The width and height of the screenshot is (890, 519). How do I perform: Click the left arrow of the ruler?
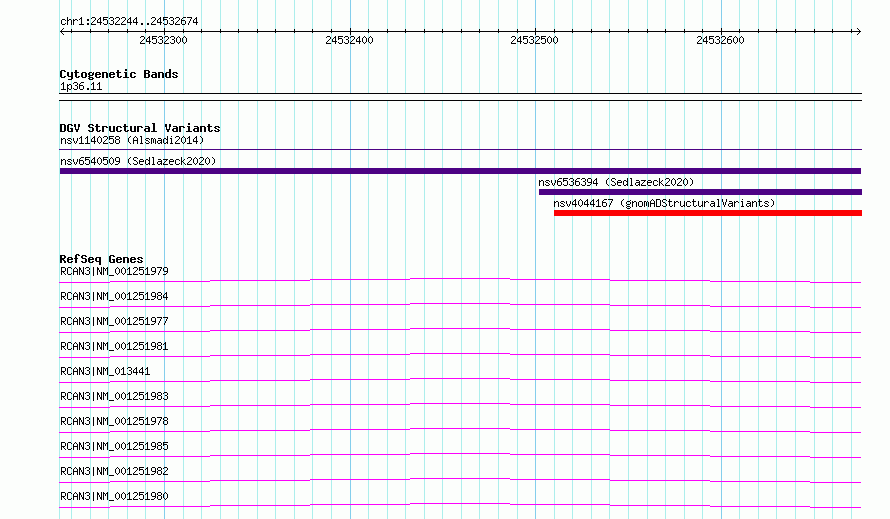click(63, 32)
